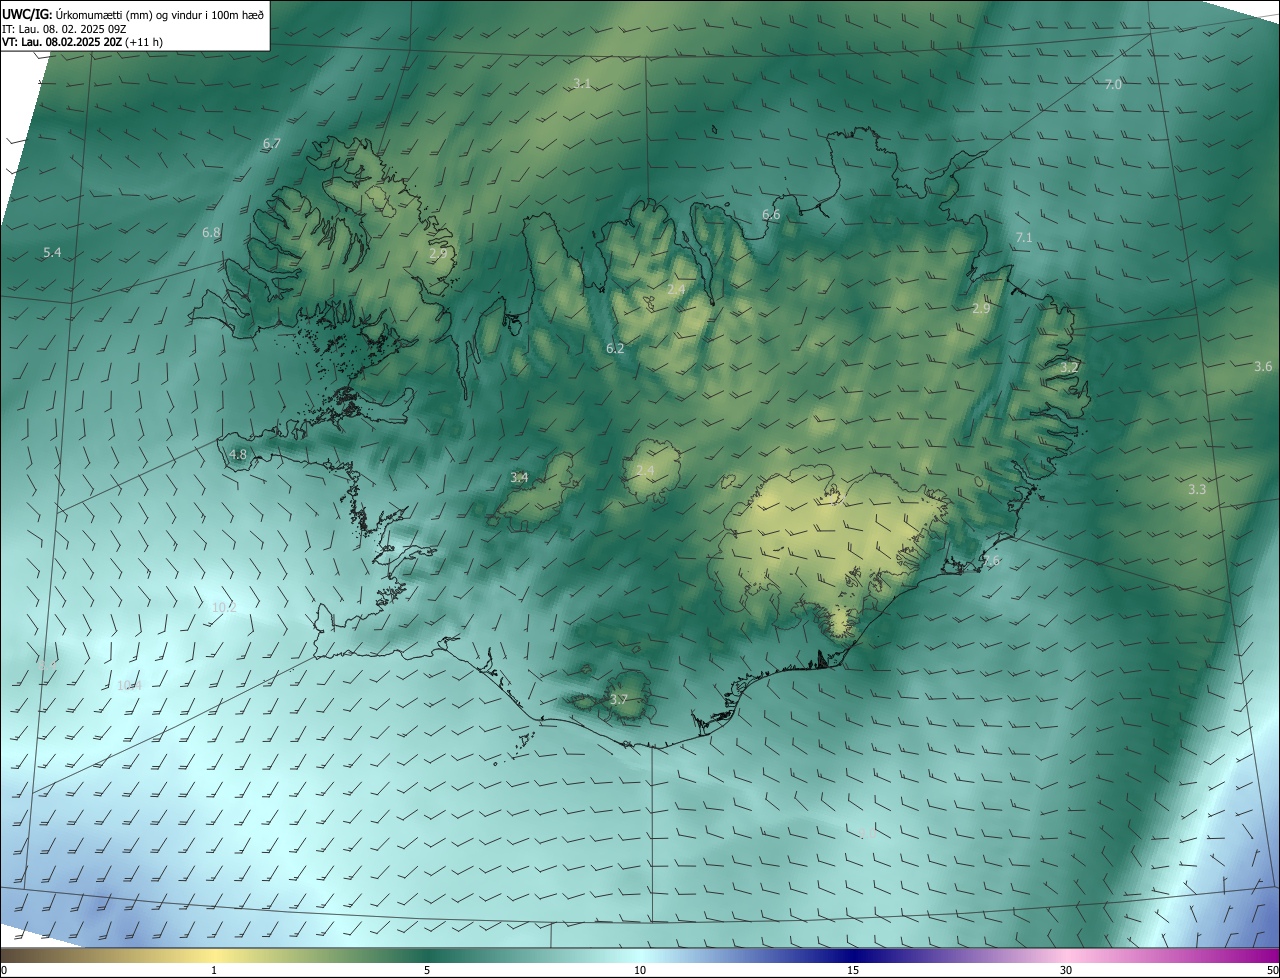Screen dimensions: 1280x978
Task: Select the 5.4 value at the west edge
Action: 52,253
